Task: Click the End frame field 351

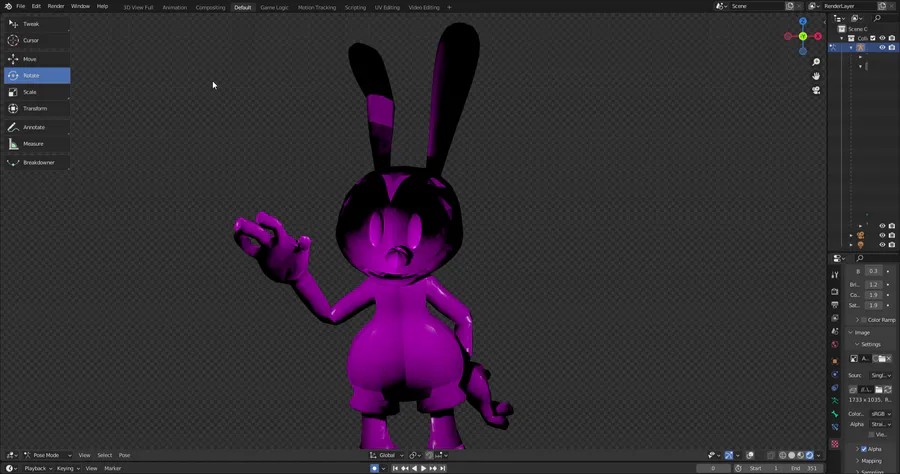Action: (805, 468)
